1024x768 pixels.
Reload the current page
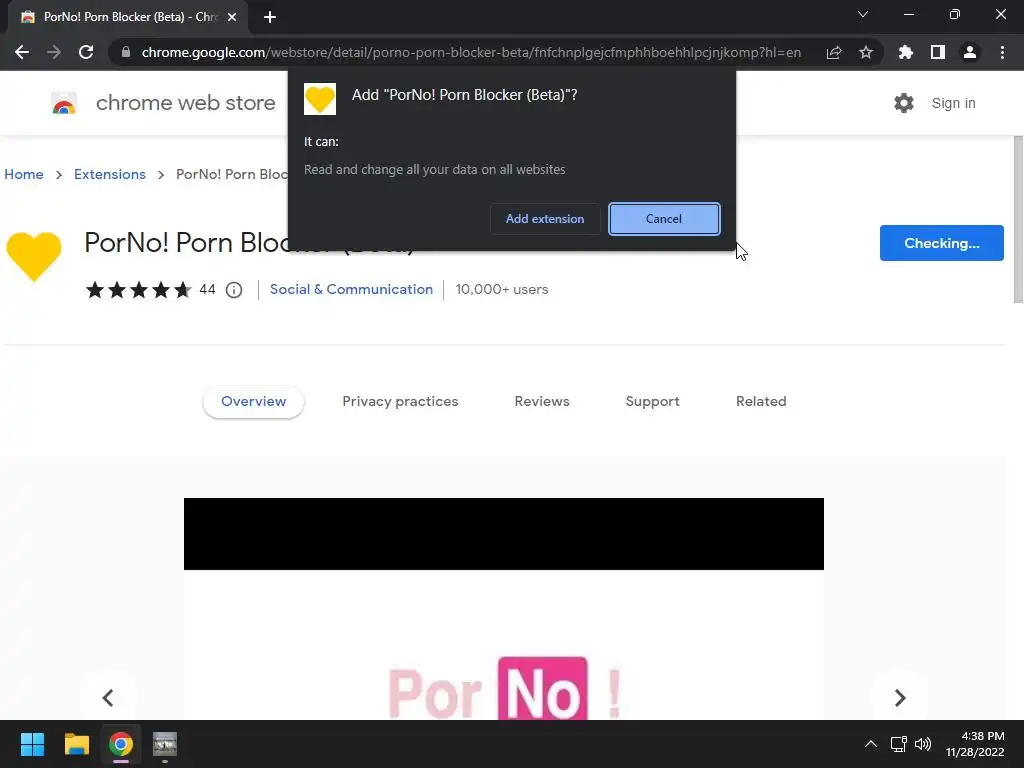[x=86, y=52]
